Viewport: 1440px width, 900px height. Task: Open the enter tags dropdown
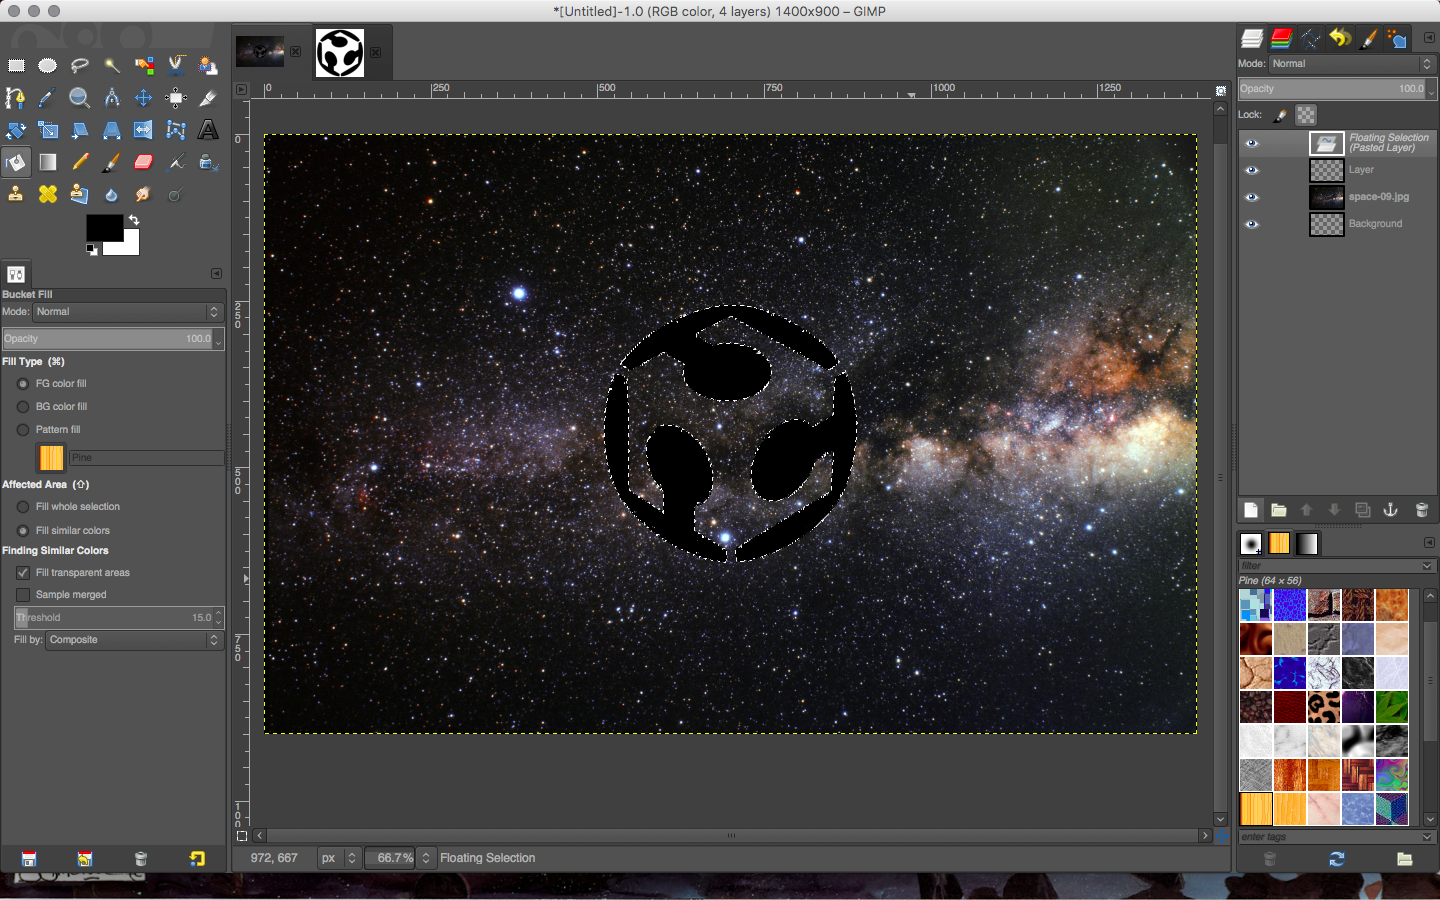(1427, 837)
